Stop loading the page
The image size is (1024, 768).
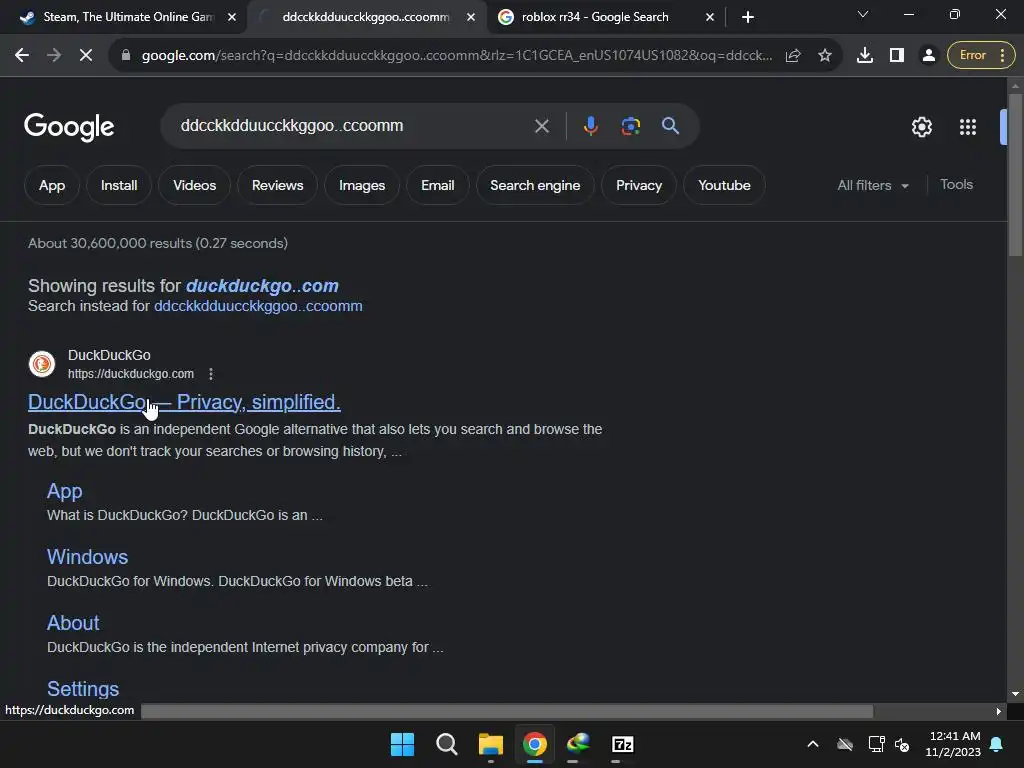click(86, 56)
